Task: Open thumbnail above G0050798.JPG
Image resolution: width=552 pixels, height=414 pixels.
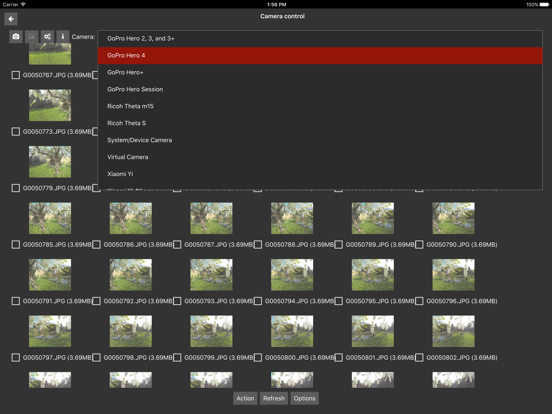Action: 131,331
